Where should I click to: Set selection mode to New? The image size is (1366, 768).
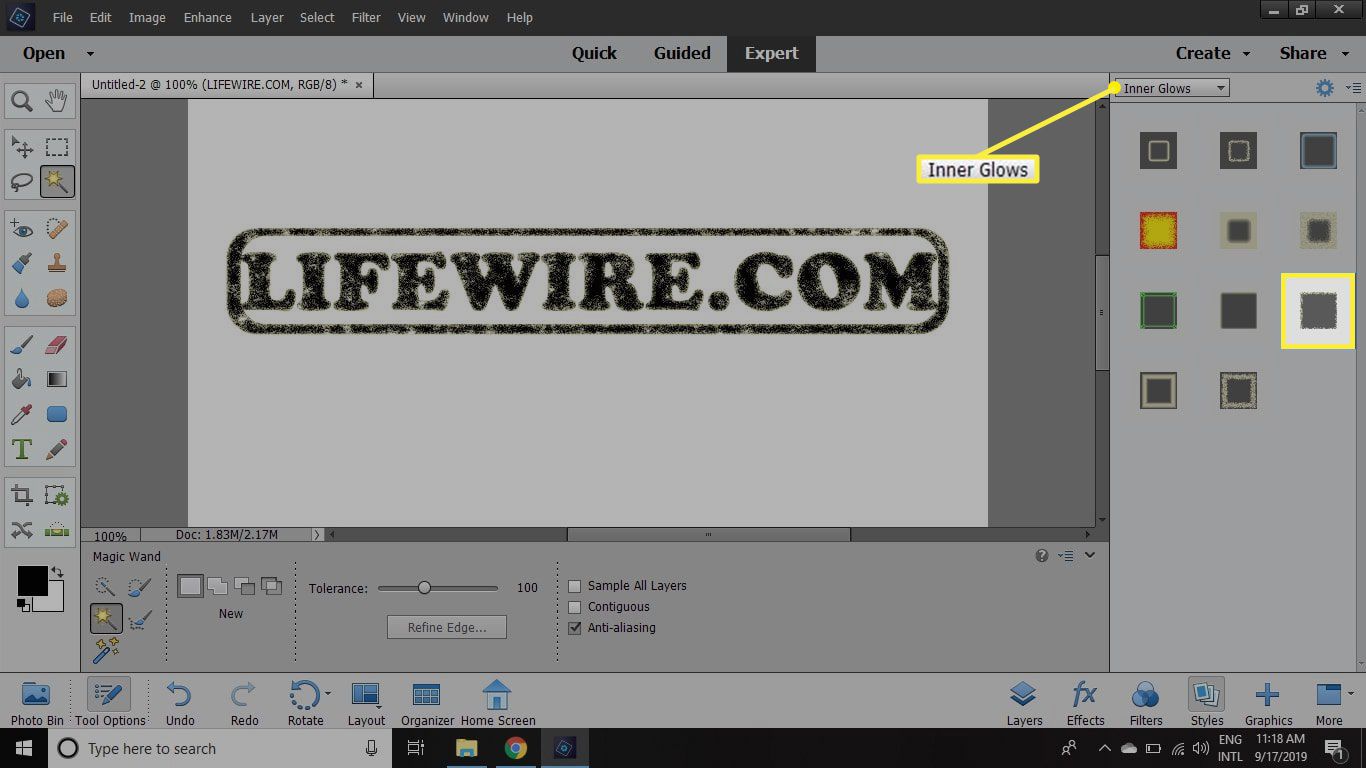coord(190,586)
